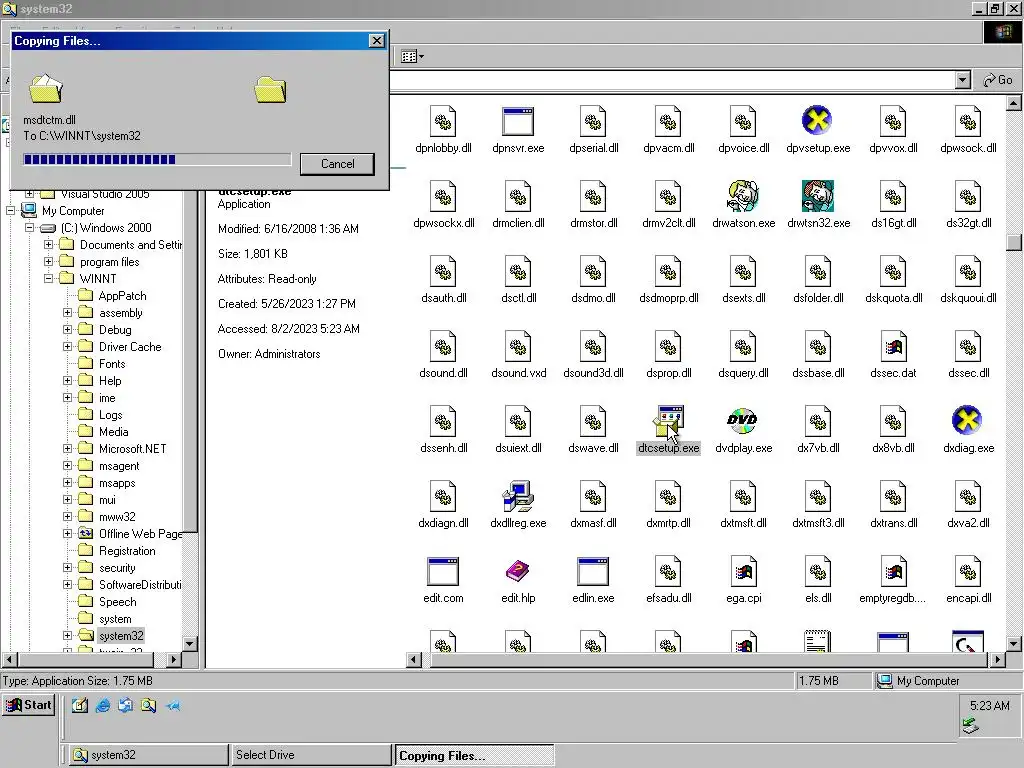Click the 5:23 AM taskbar clock
Viewport: 1024px width, 768px height.
coord(989,705)
